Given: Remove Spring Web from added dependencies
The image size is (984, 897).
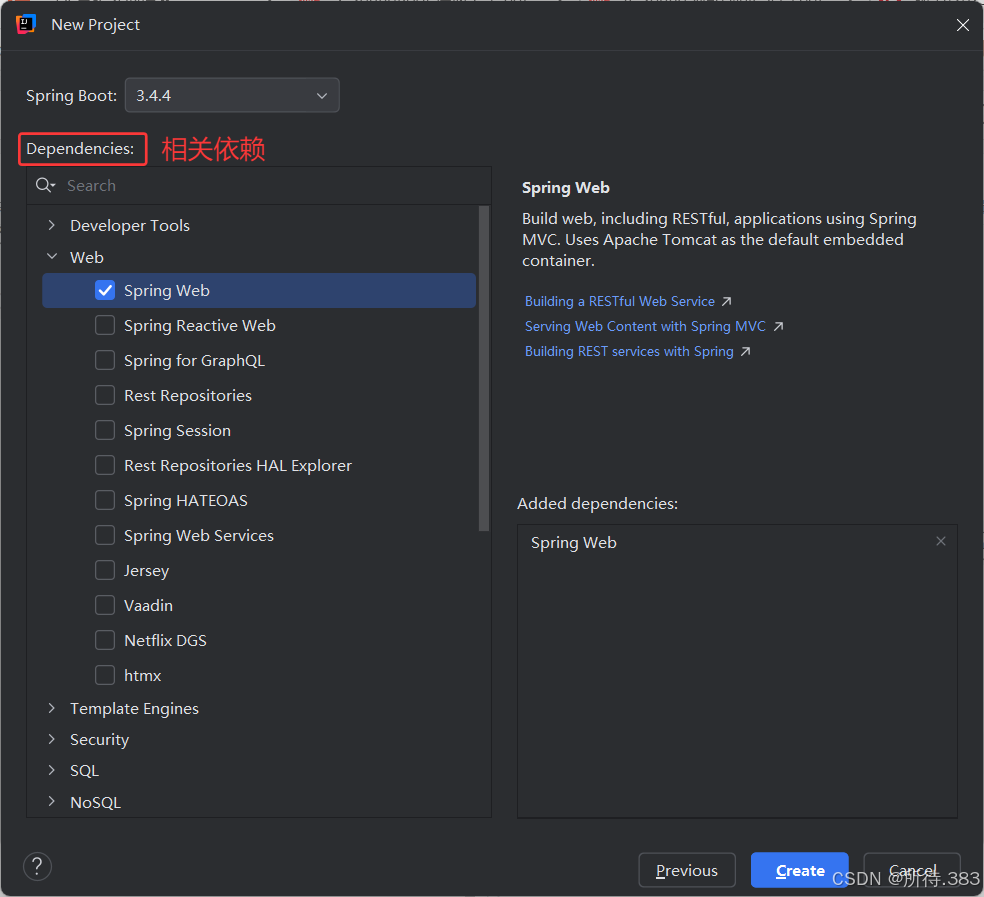Looking at the screenshot, I should (940, 541).
